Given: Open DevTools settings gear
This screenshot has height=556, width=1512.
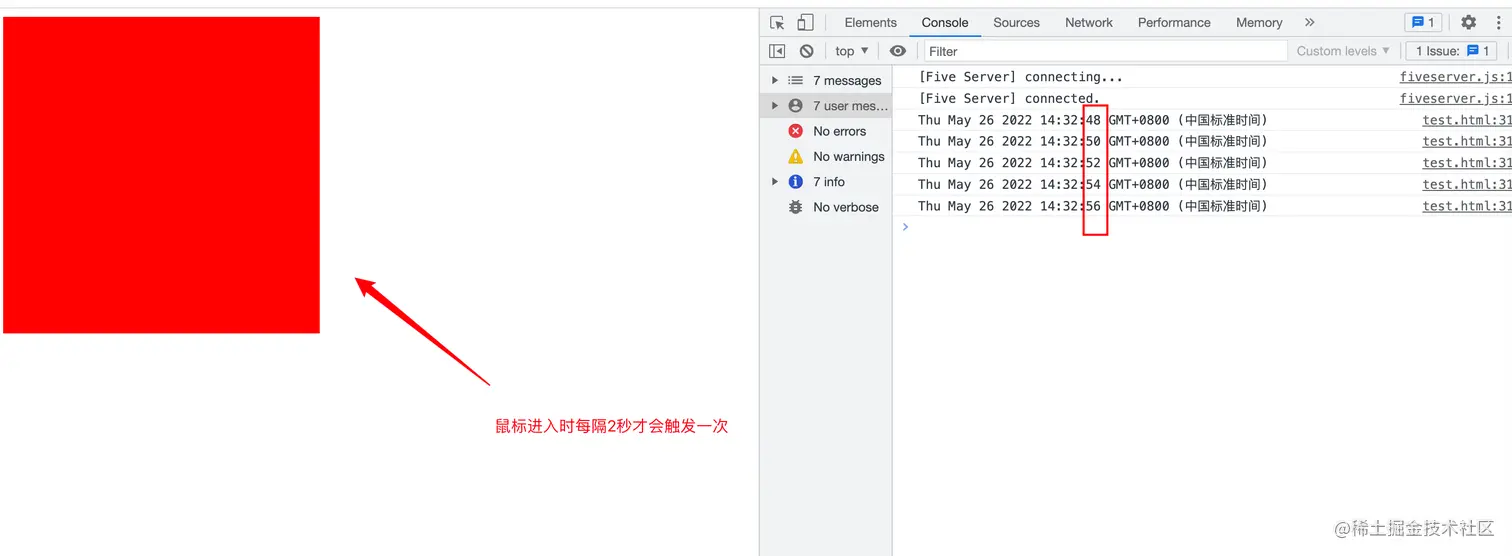Looking at the screenshot, I should [1468, 22].
